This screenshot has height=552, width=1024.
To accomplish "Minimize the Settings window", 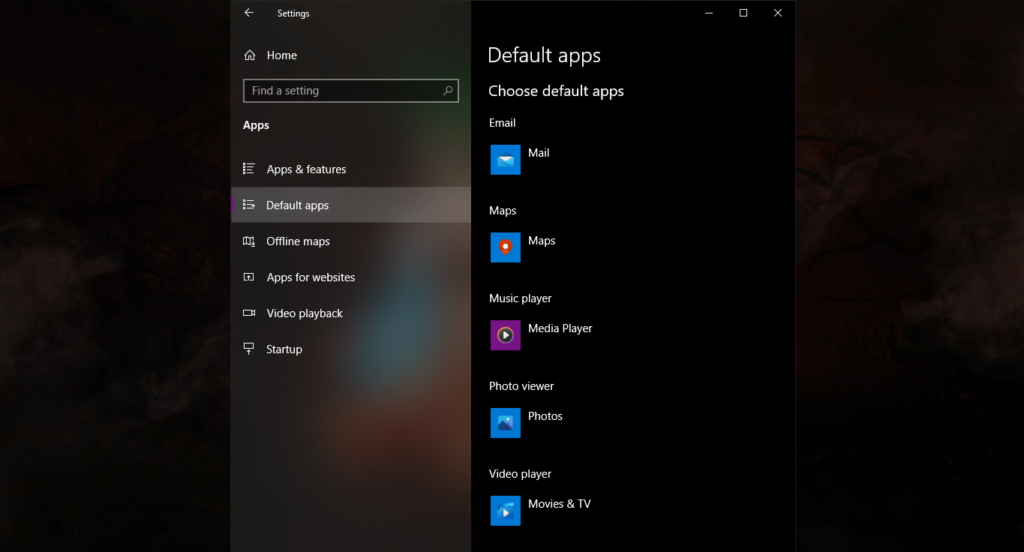I will tap(709, 13).
